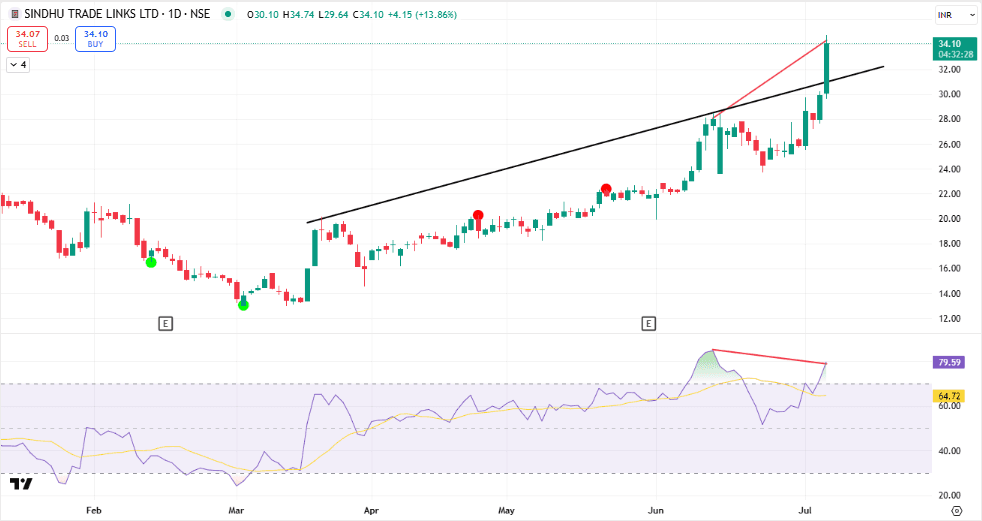Click the red SELL 34.07 button

pos(27,39)
